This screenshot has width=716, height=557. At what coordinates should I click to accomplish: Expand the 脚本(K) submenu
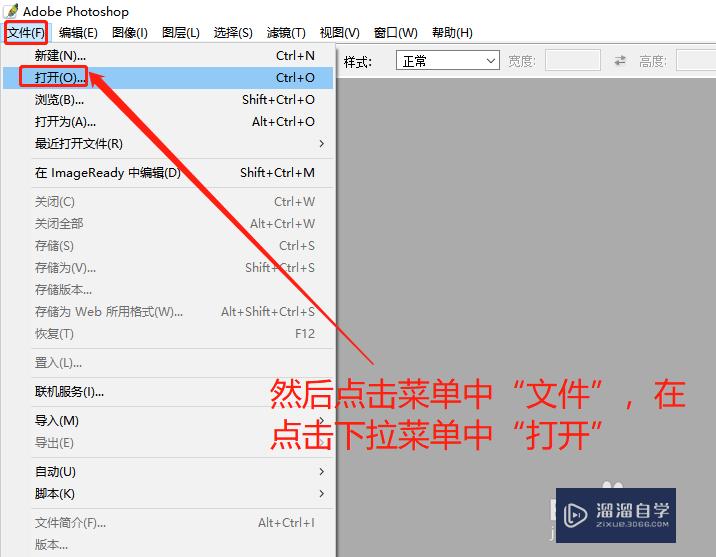[168, 494]
